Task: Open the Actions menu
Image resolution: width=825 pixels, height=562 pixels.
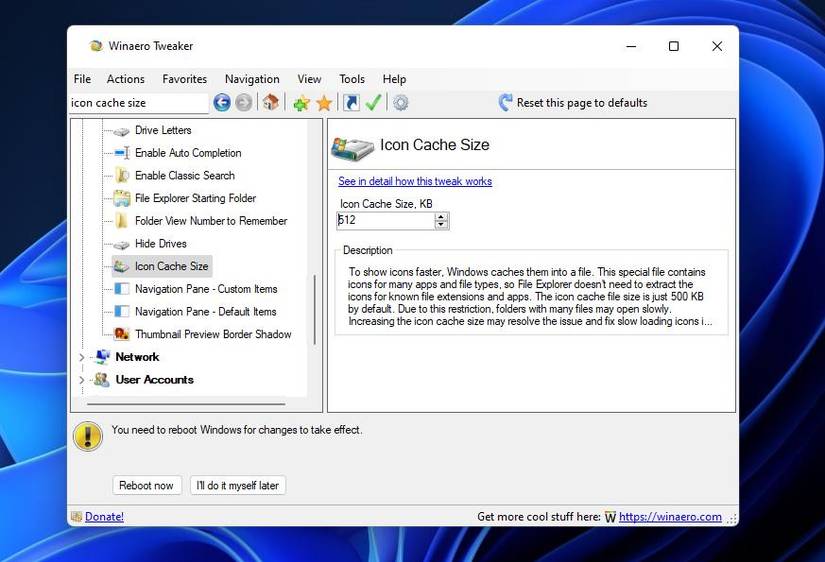Action: (x=125, y=79)
